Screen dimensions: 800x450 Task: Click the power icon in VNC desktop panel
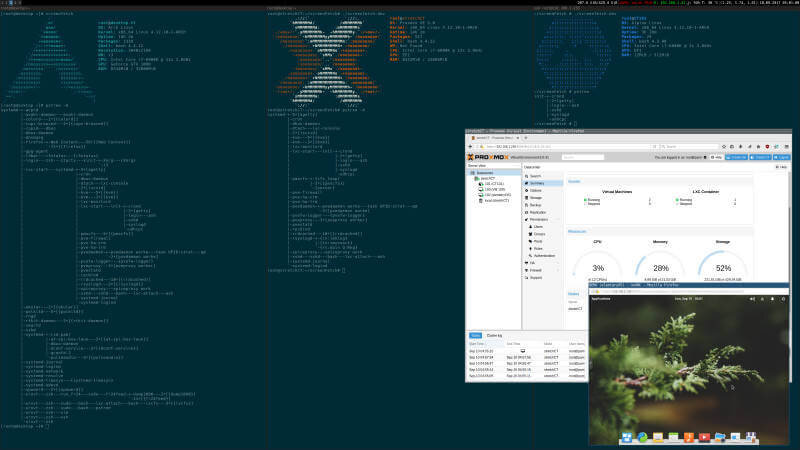click(783, 299)
